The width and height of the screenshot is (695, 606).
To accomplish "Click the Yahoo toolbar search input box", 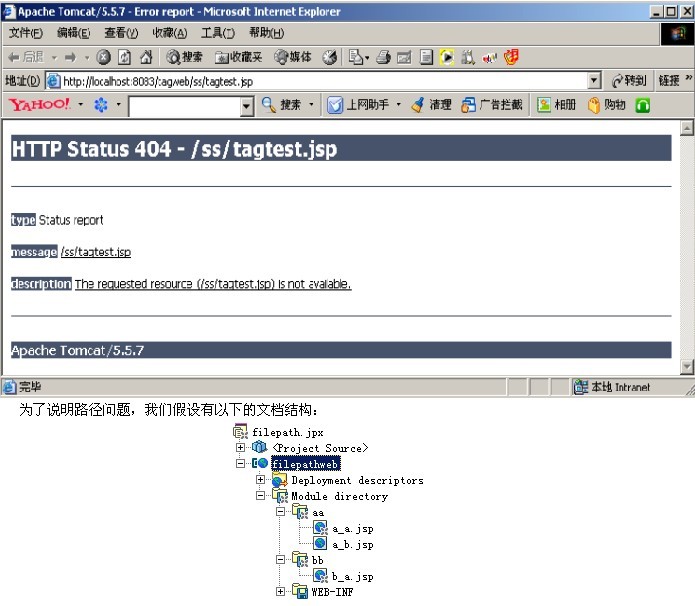I will click(185, 106).
